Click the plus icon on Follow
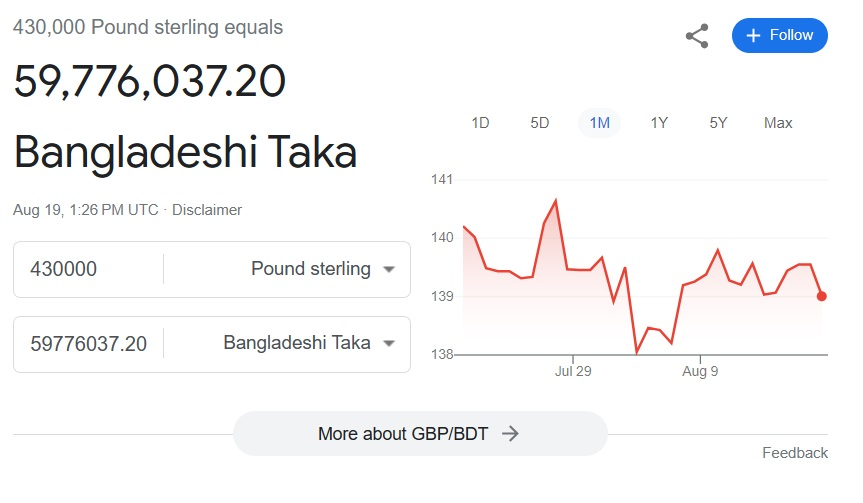 click(x=753, y=36)
